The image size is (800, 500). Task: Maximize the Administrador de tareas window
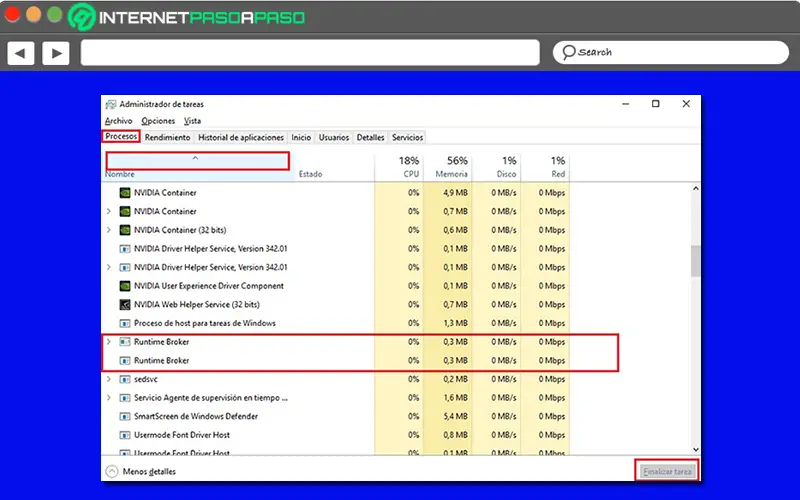(656, 104)
